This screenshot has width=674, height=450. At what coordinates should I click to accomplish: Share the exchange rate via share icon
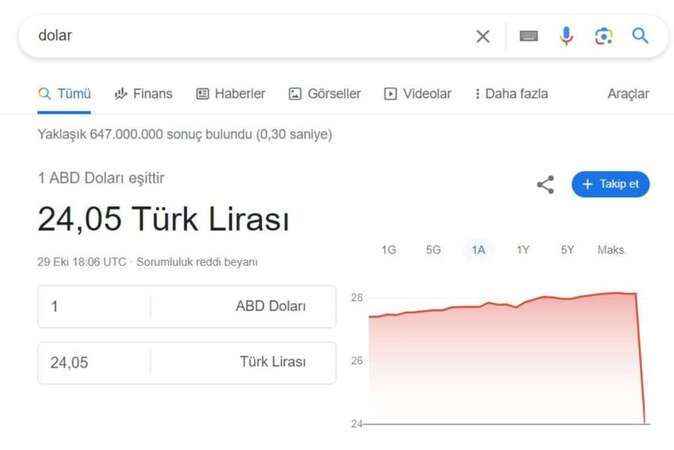[545, 184]
